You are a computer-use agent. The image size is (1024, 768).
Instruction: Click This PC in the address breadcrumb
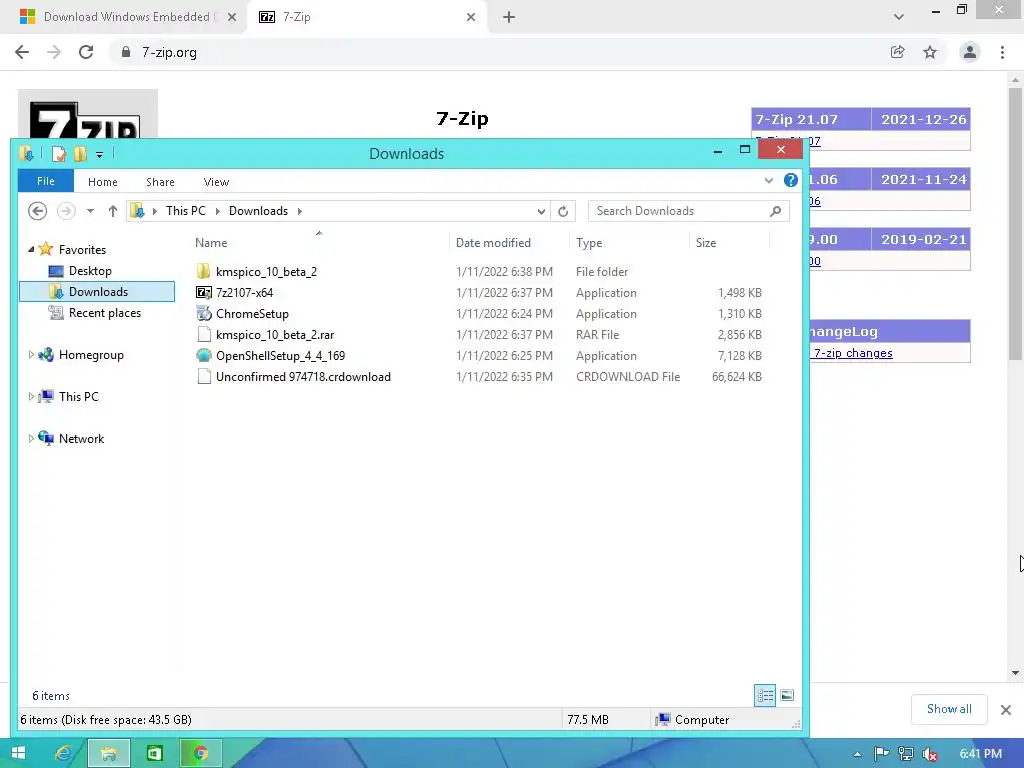click(x=185, y=211)
